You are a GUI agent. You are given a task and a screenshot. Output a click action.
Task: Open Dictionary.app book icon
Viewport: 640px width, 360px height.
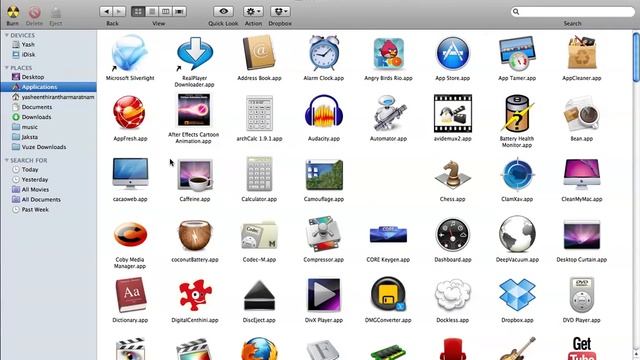tap(130, 295)
